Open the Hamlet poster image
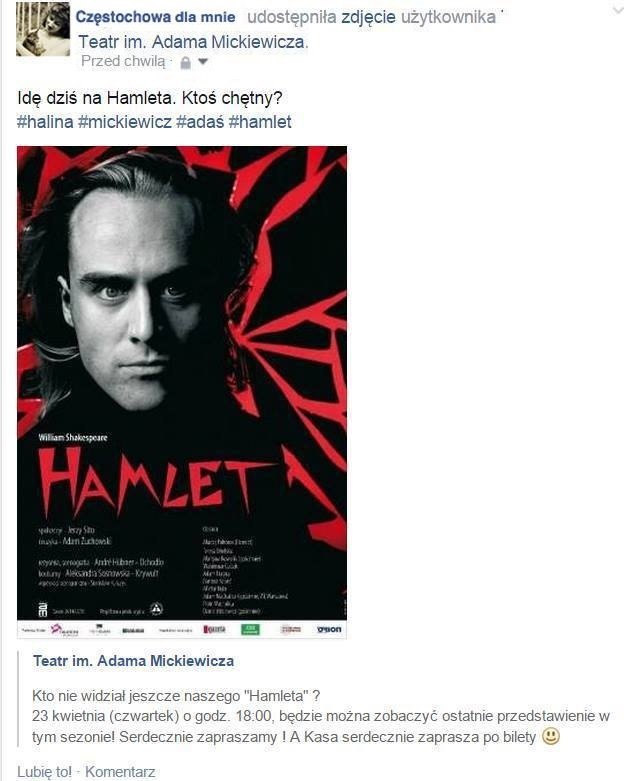This screenshot has height=781, width=637. tap(182, 392)
